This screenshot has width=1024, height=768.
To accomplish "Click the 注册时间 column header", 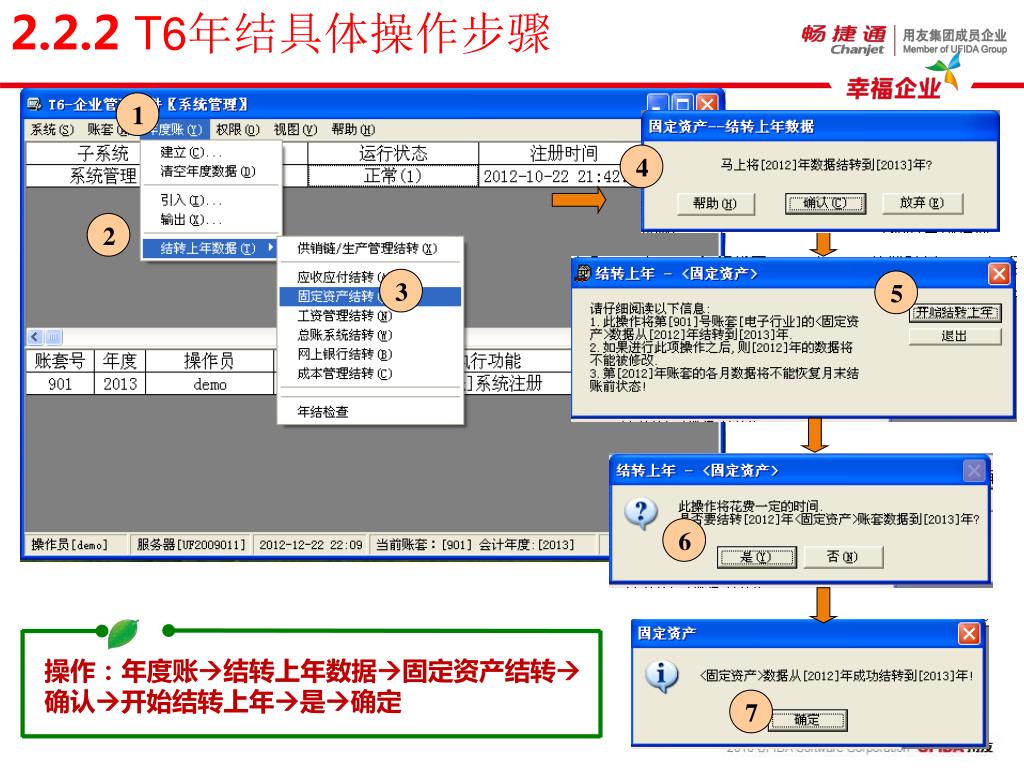I will (564, 153).
